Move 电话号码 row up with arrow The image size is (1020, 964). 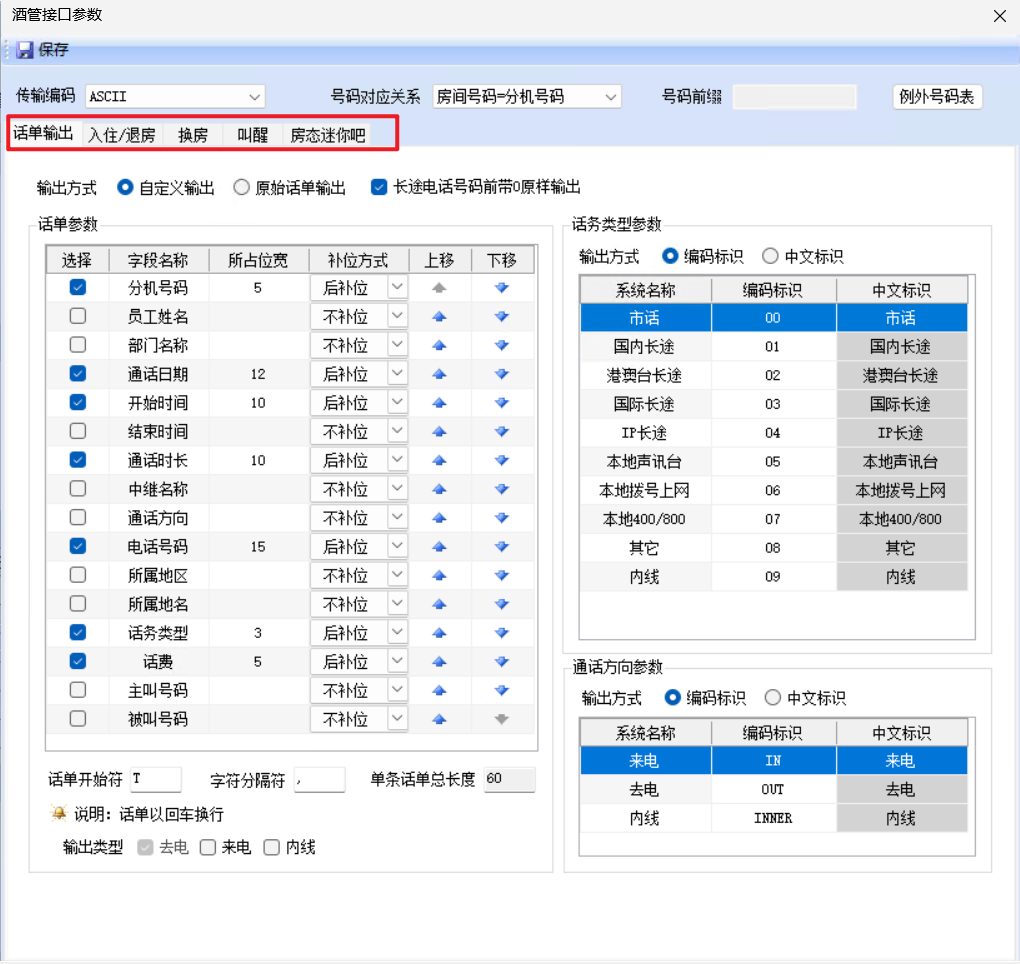pos(439,547)
